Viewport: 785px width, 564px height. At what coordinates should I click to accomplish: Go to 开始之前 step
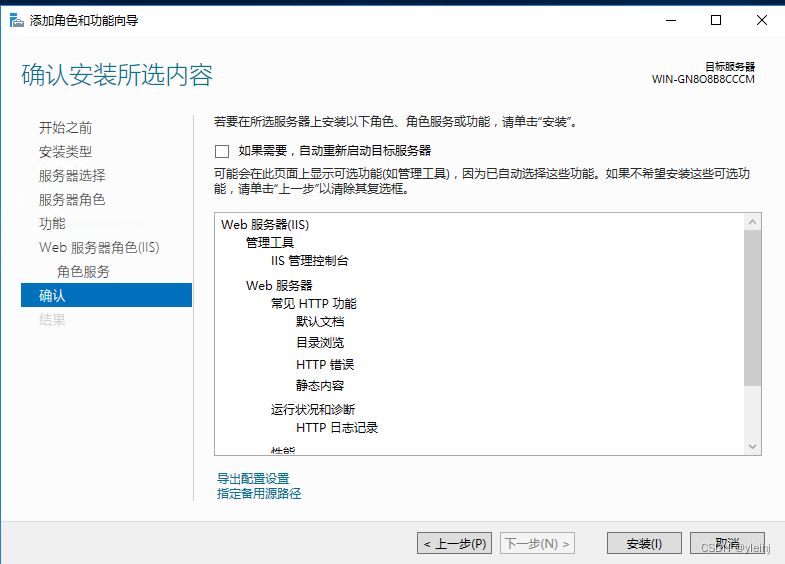pyautogui.click(x=66, y=128)
